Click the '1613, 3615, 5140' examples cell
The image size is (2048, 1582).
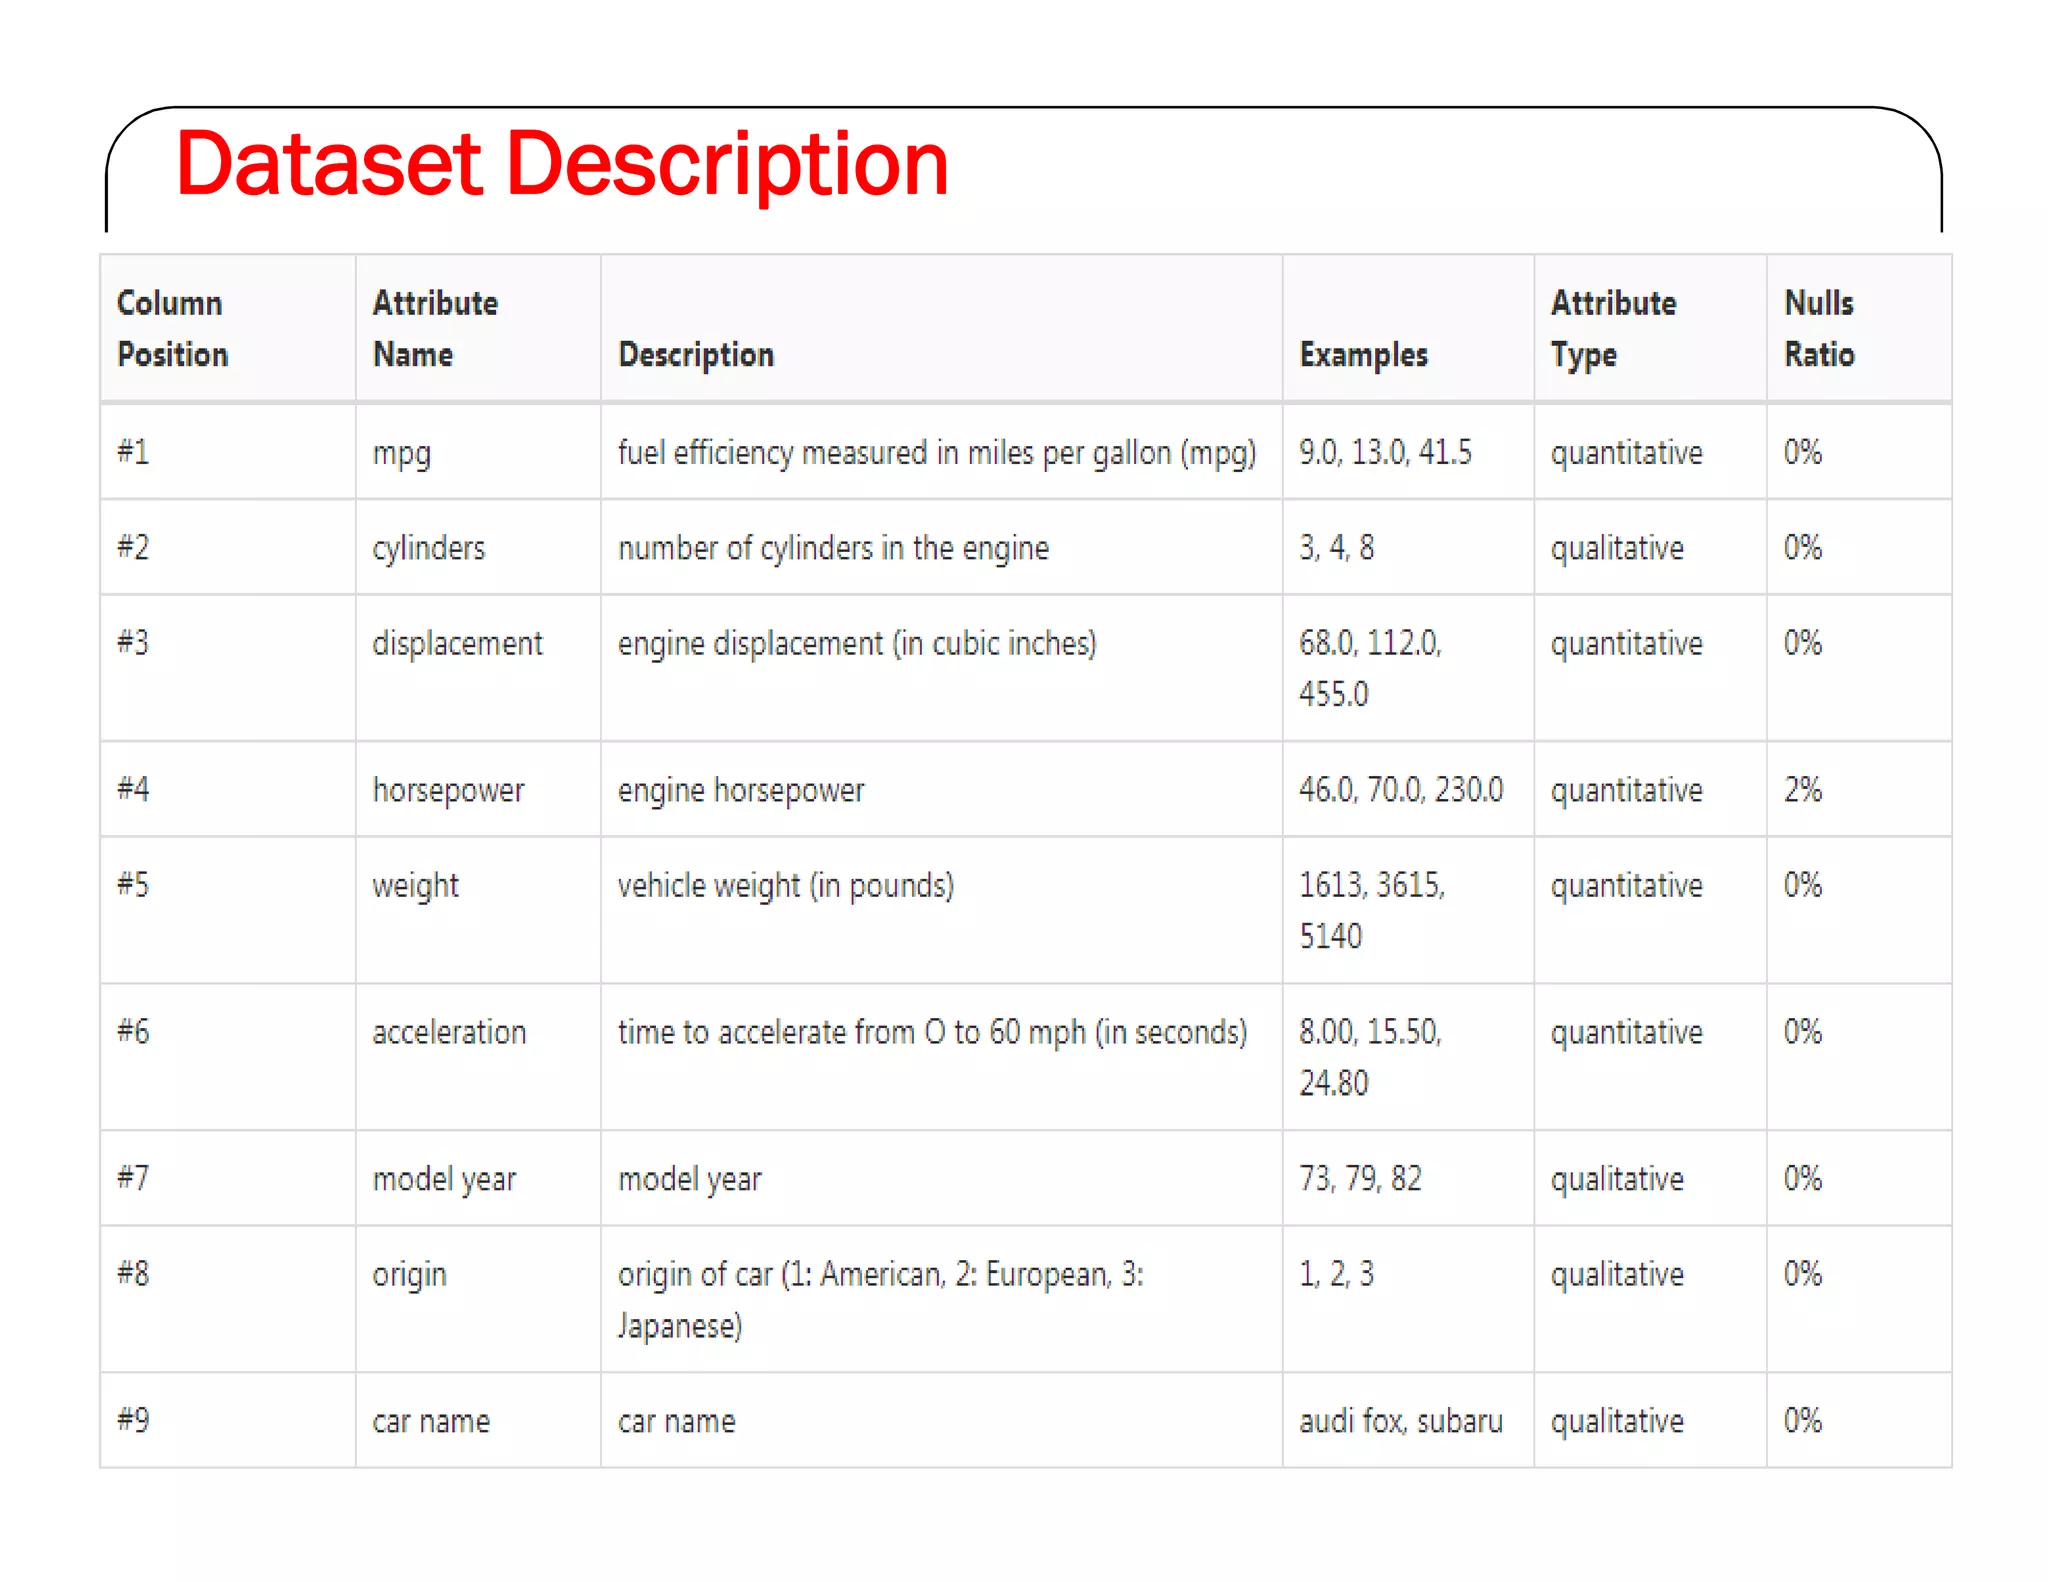pyautogui.click(x=1408, y=910)
